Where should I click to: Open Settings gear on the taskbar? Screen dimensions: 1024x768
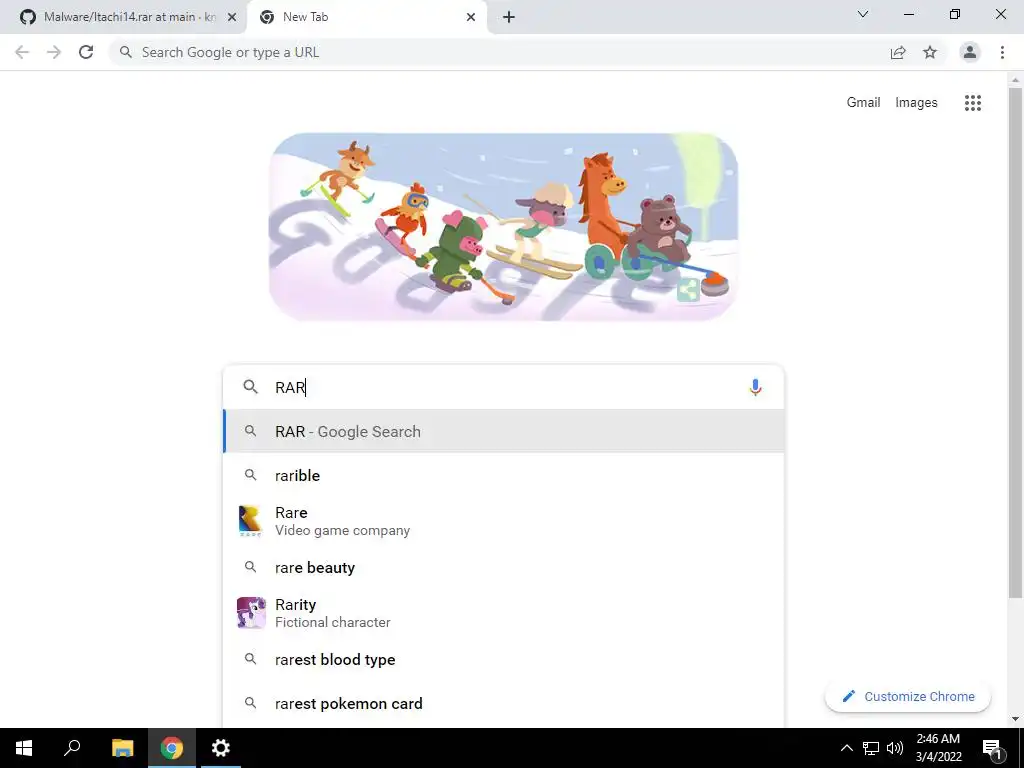click(x=221, y=748)
